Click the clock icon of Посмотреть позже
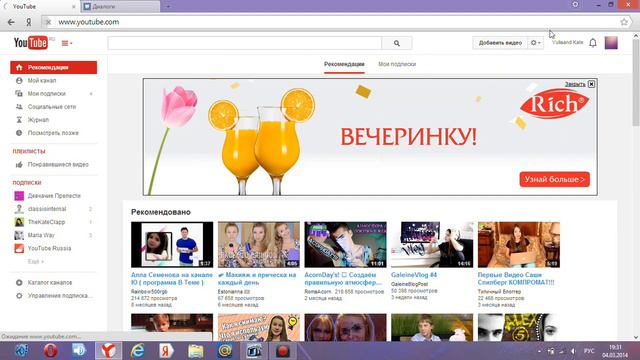Image resolution: width=640 pixels, height=360 pixels. coord(19,133)
